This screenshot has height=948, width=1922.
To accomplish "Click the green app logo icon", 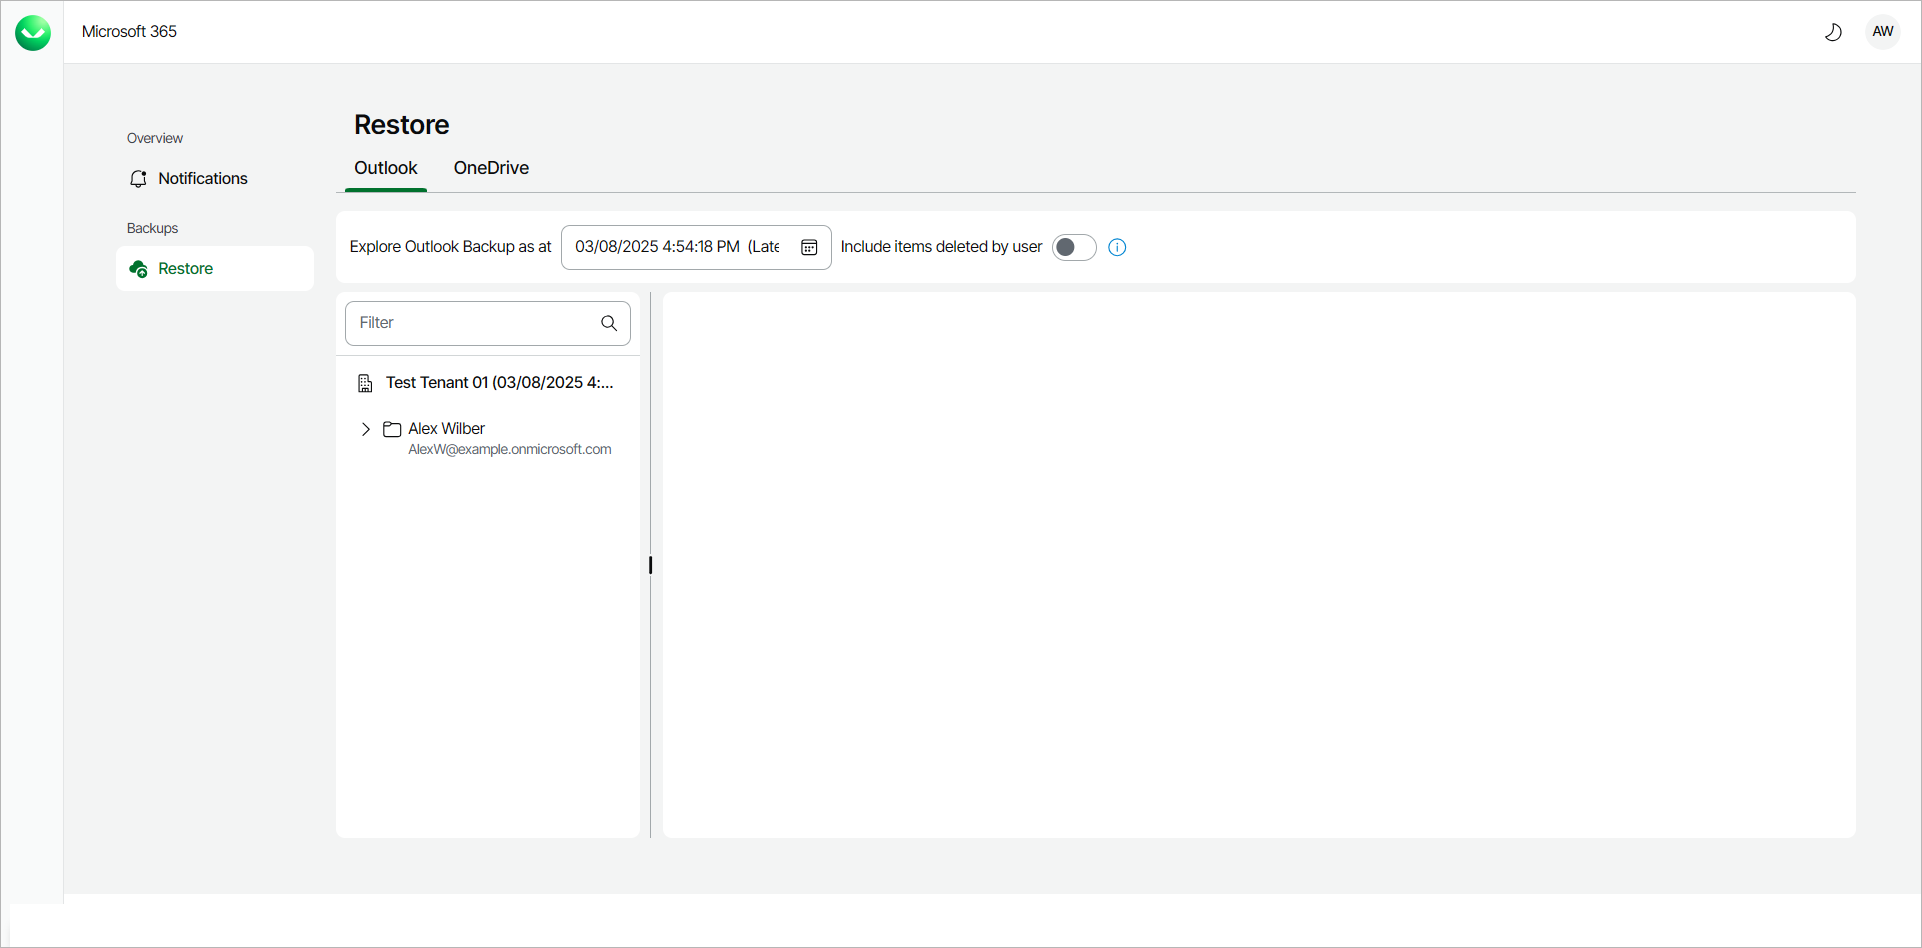I will pyautogui.click(x=33, y=32).
